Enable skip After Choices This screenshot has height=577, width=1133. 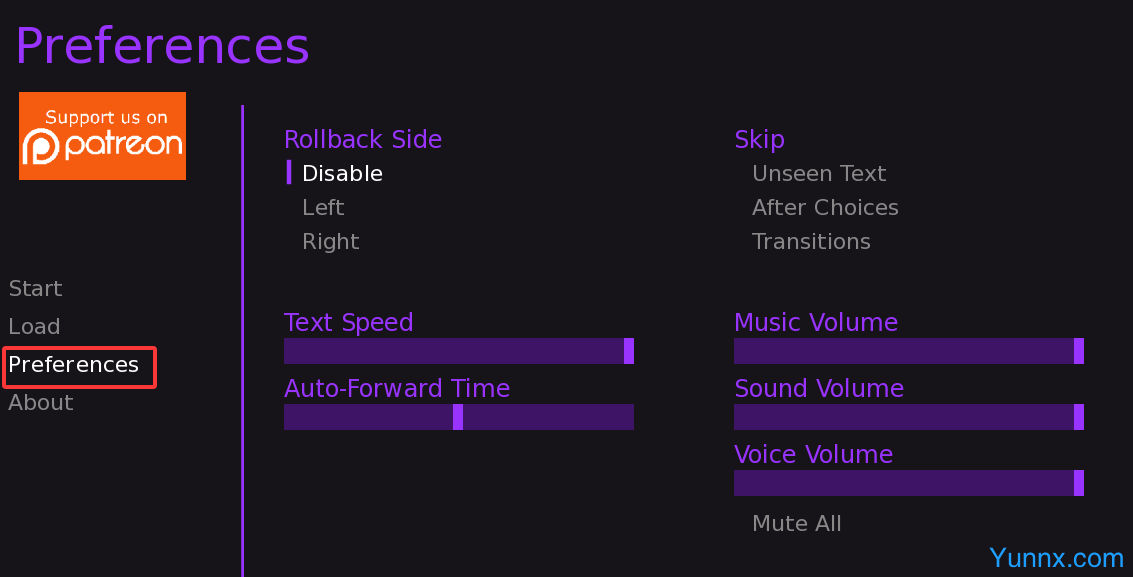pos(825,208)
